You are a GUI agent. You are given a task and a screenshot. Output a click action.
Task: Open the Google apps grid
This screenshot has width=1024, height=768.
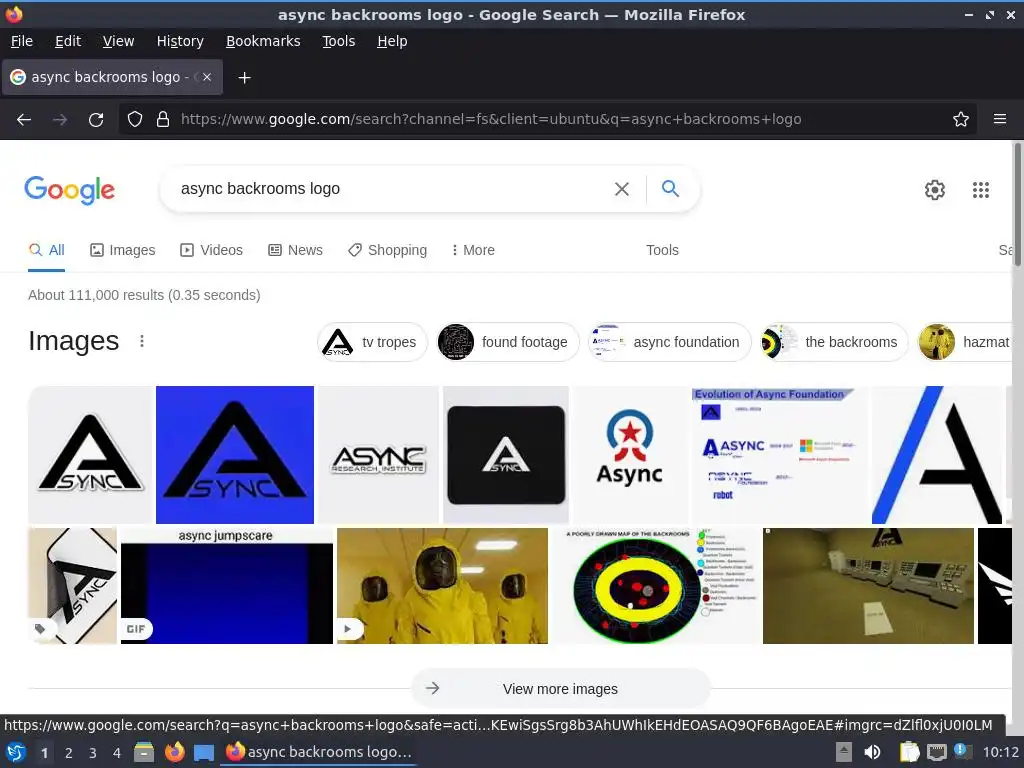(980, 190)
